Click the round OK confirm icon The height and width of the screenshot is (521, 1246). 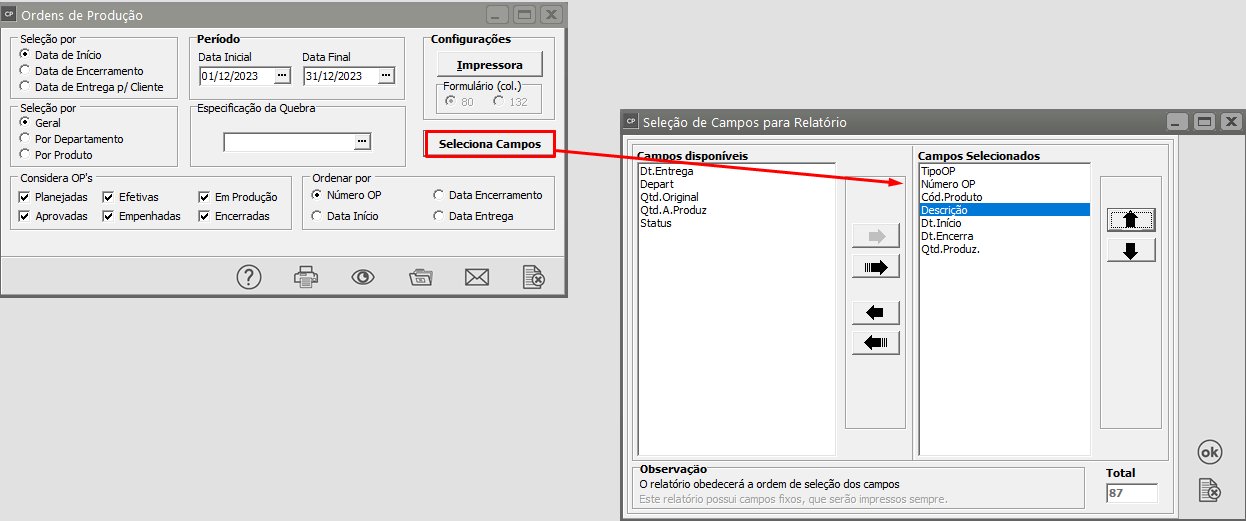tap(1210, 452)
